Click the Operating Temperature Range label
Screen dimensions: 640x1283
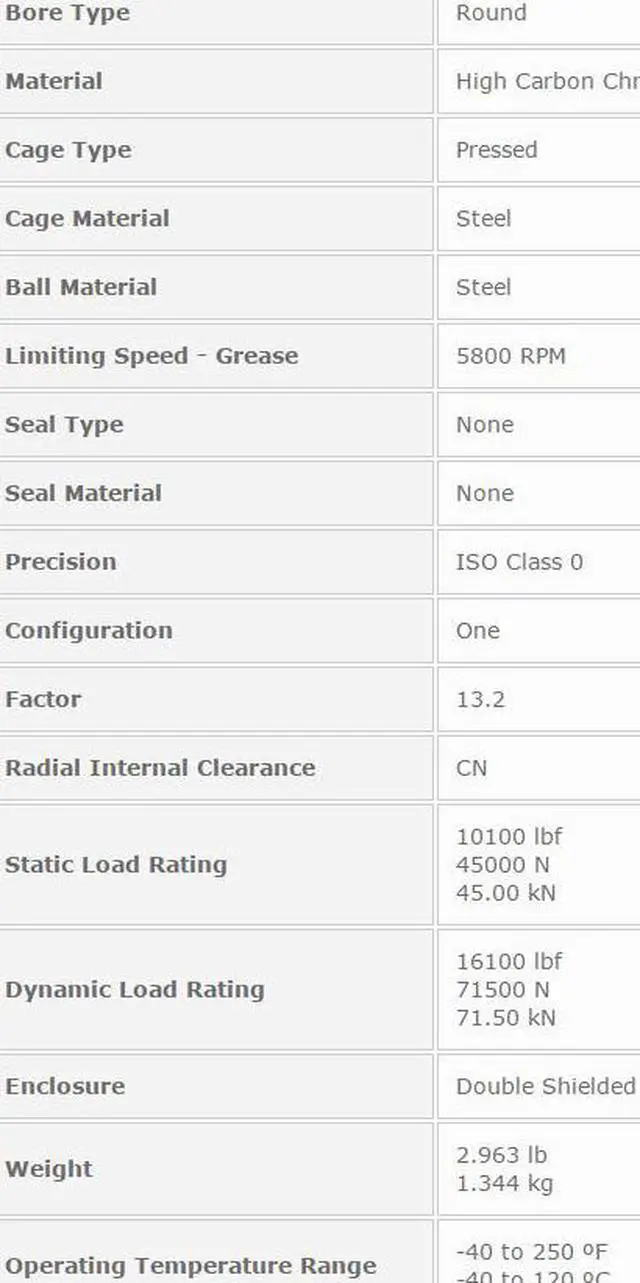click(190, 1266)
